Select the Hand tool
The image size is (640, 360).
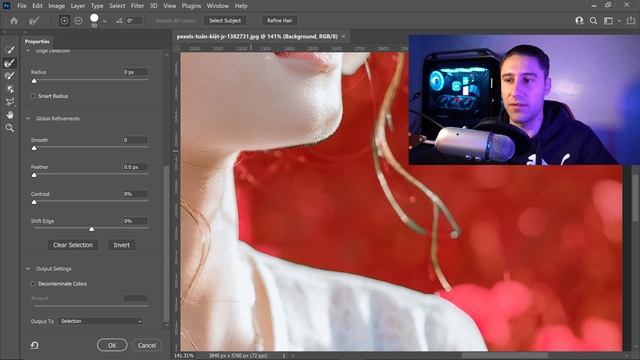pyautogui.click(x=10, y=115)
